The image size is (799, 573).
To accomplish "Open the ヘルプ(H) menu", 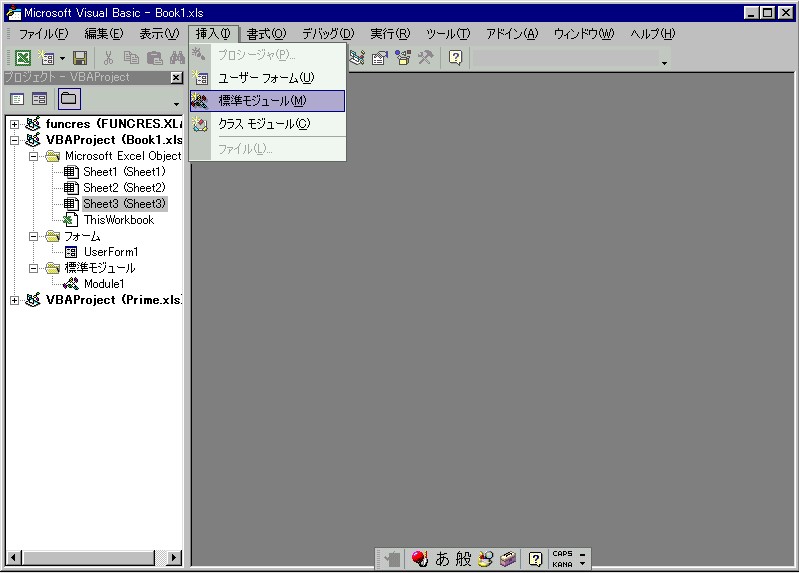I will 652,34.
